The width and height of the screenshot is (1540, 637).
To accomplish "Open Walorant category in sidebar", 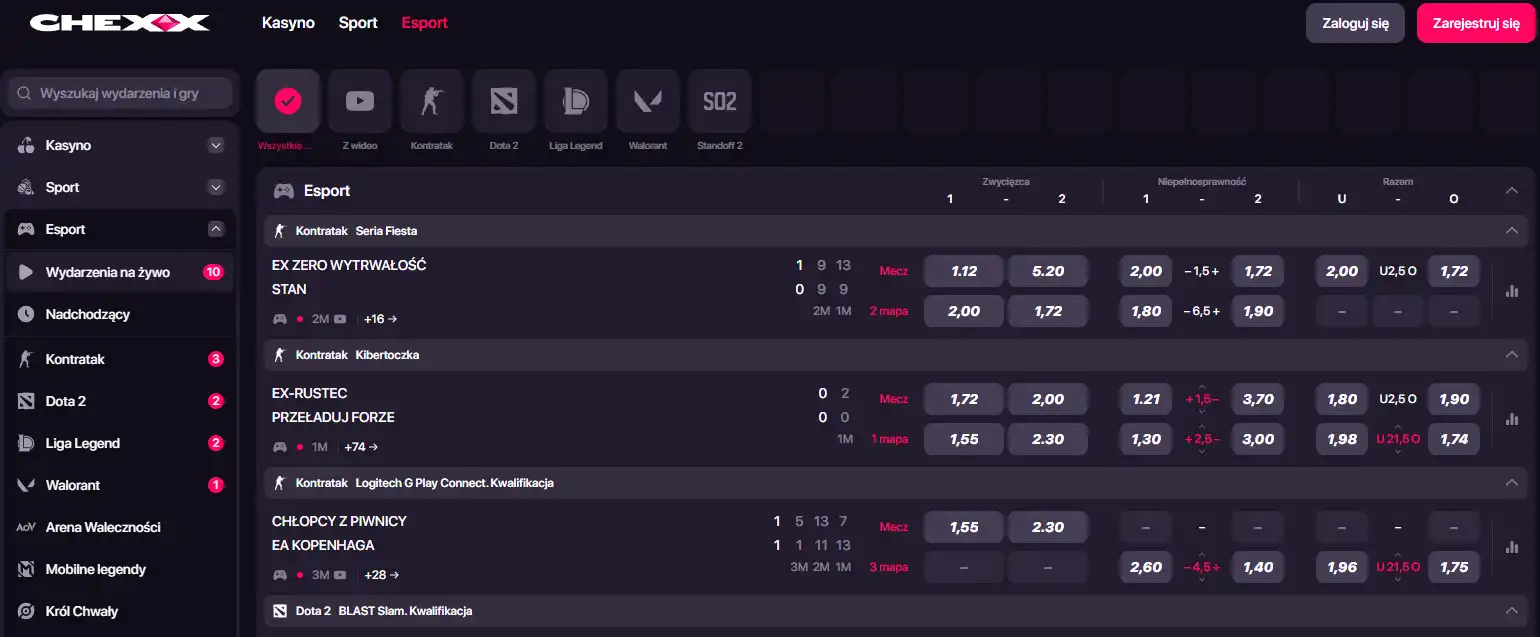I will coord(120,485).
